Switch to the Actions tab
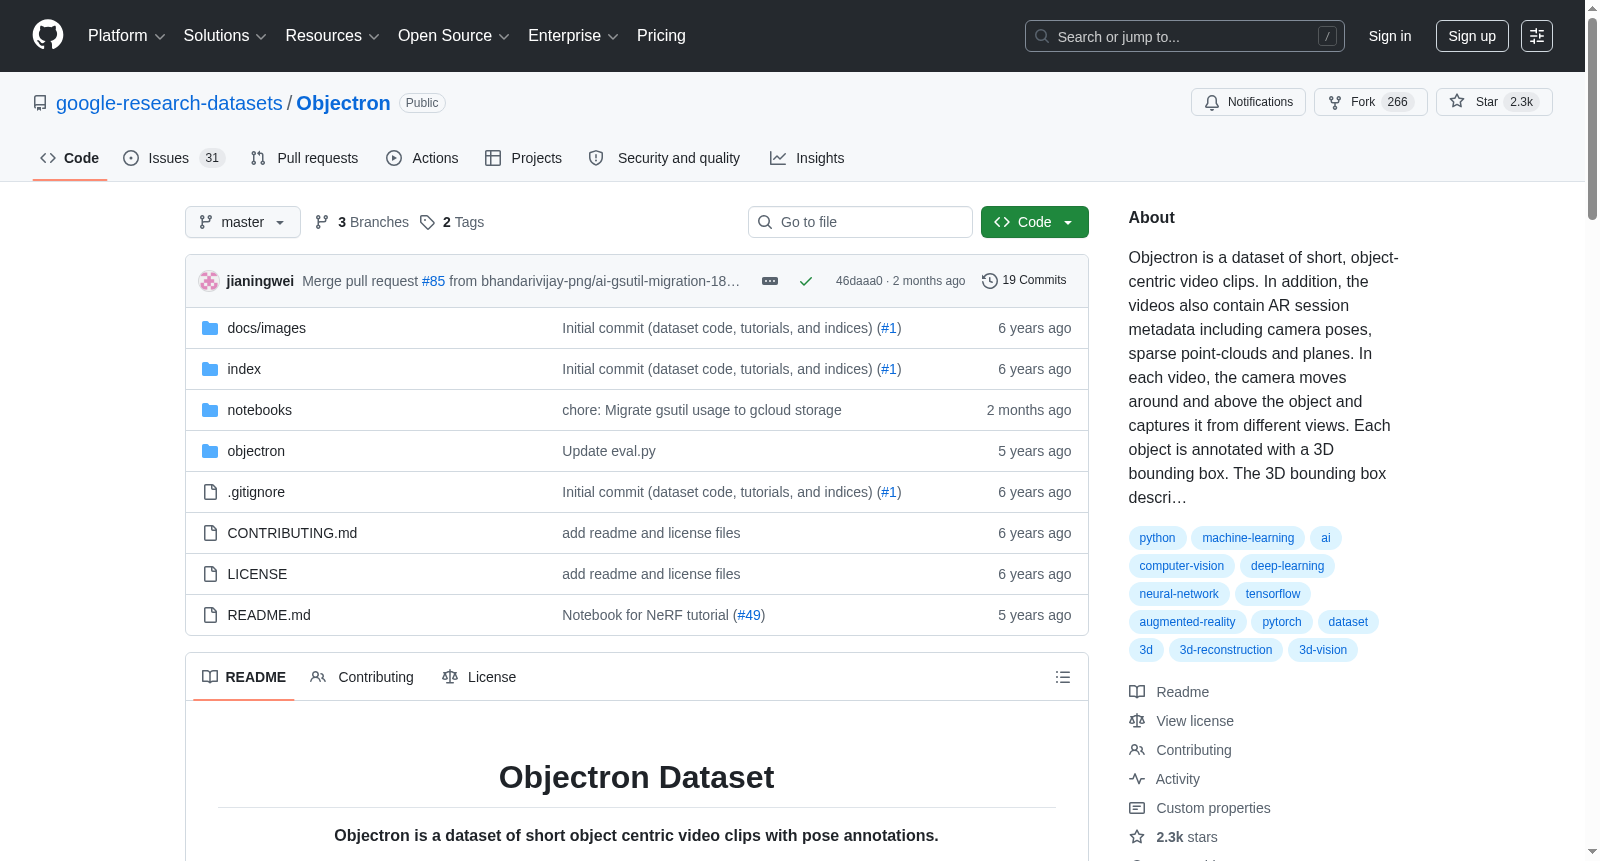This screenshot has height=861, width=1600. [422, 158]
